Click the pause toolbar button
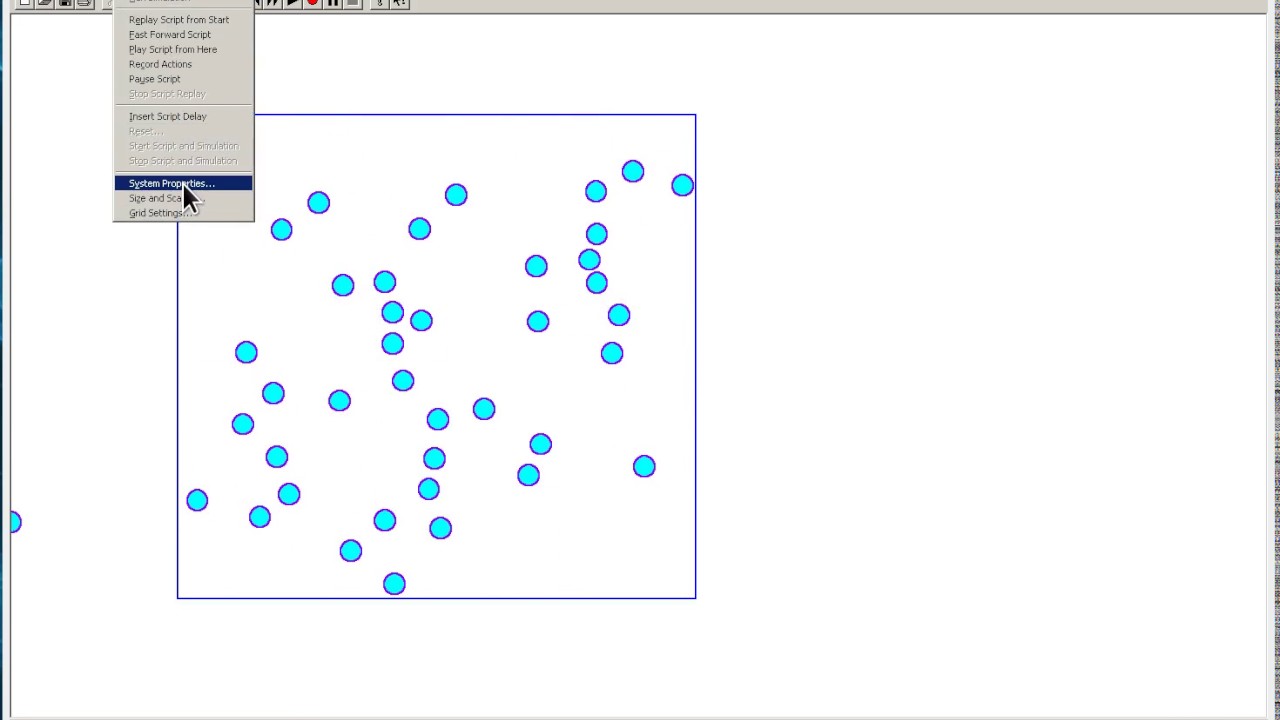1280x720 pixels. [x=333, y=3]
